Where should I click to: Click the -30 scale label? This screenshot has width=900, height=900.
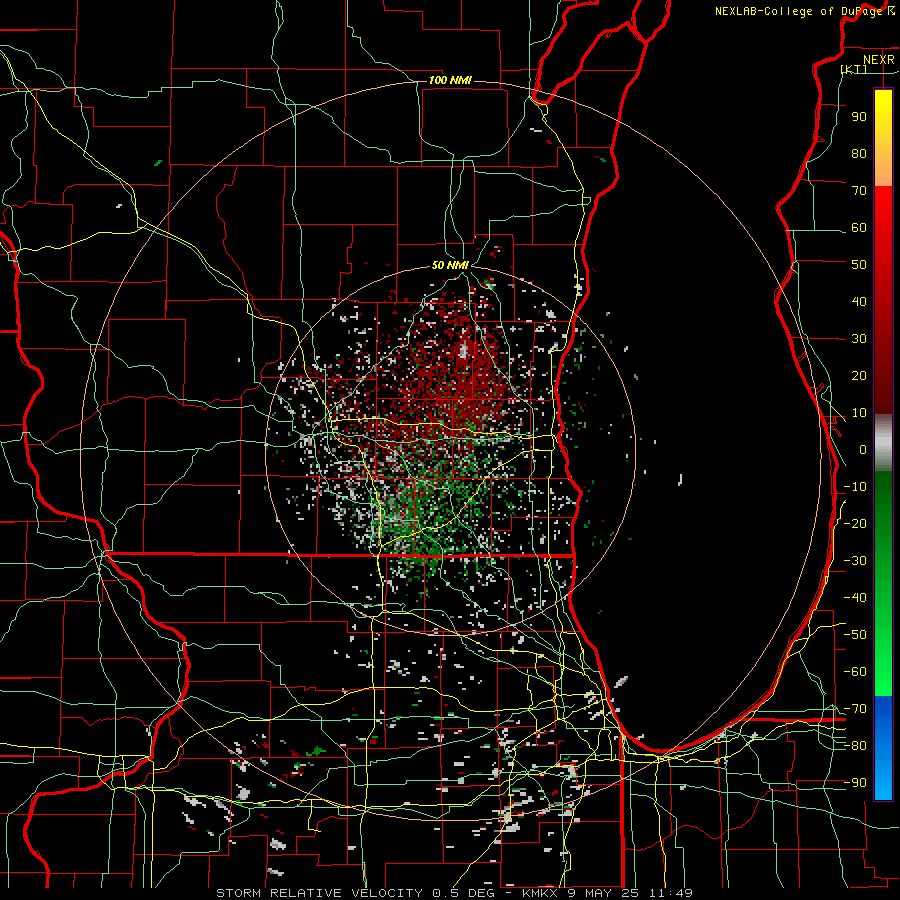click(855, 561)
